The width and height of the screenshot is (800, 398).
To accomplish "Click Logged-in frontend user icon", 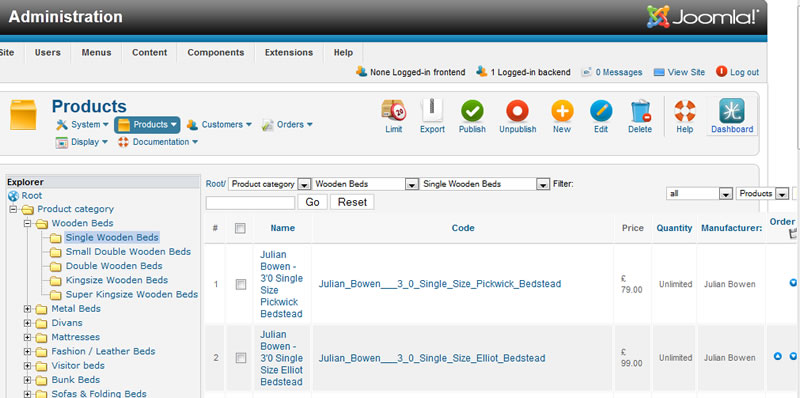I will 361,71.
